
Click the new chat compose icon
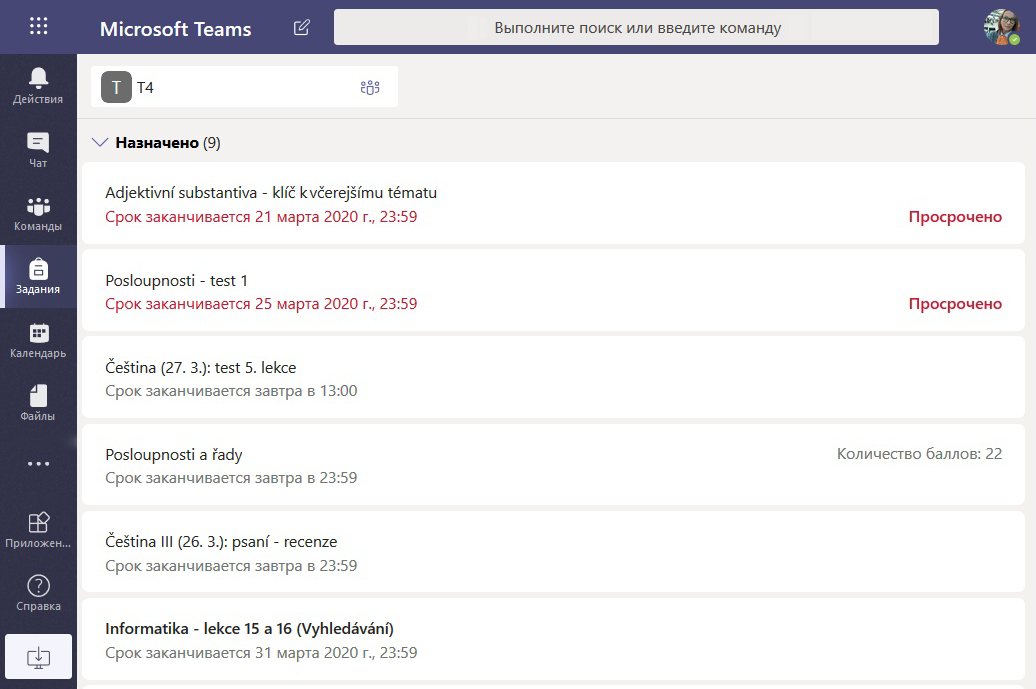(x=301, y=28)
